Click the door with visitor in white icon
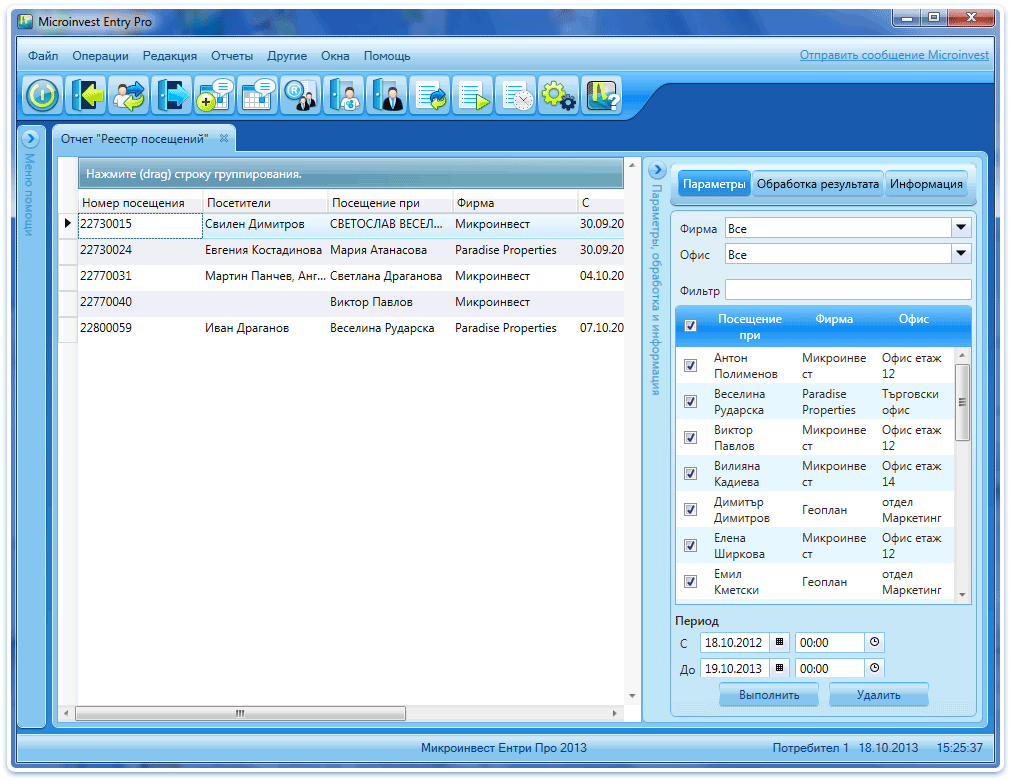 point(344,95)
